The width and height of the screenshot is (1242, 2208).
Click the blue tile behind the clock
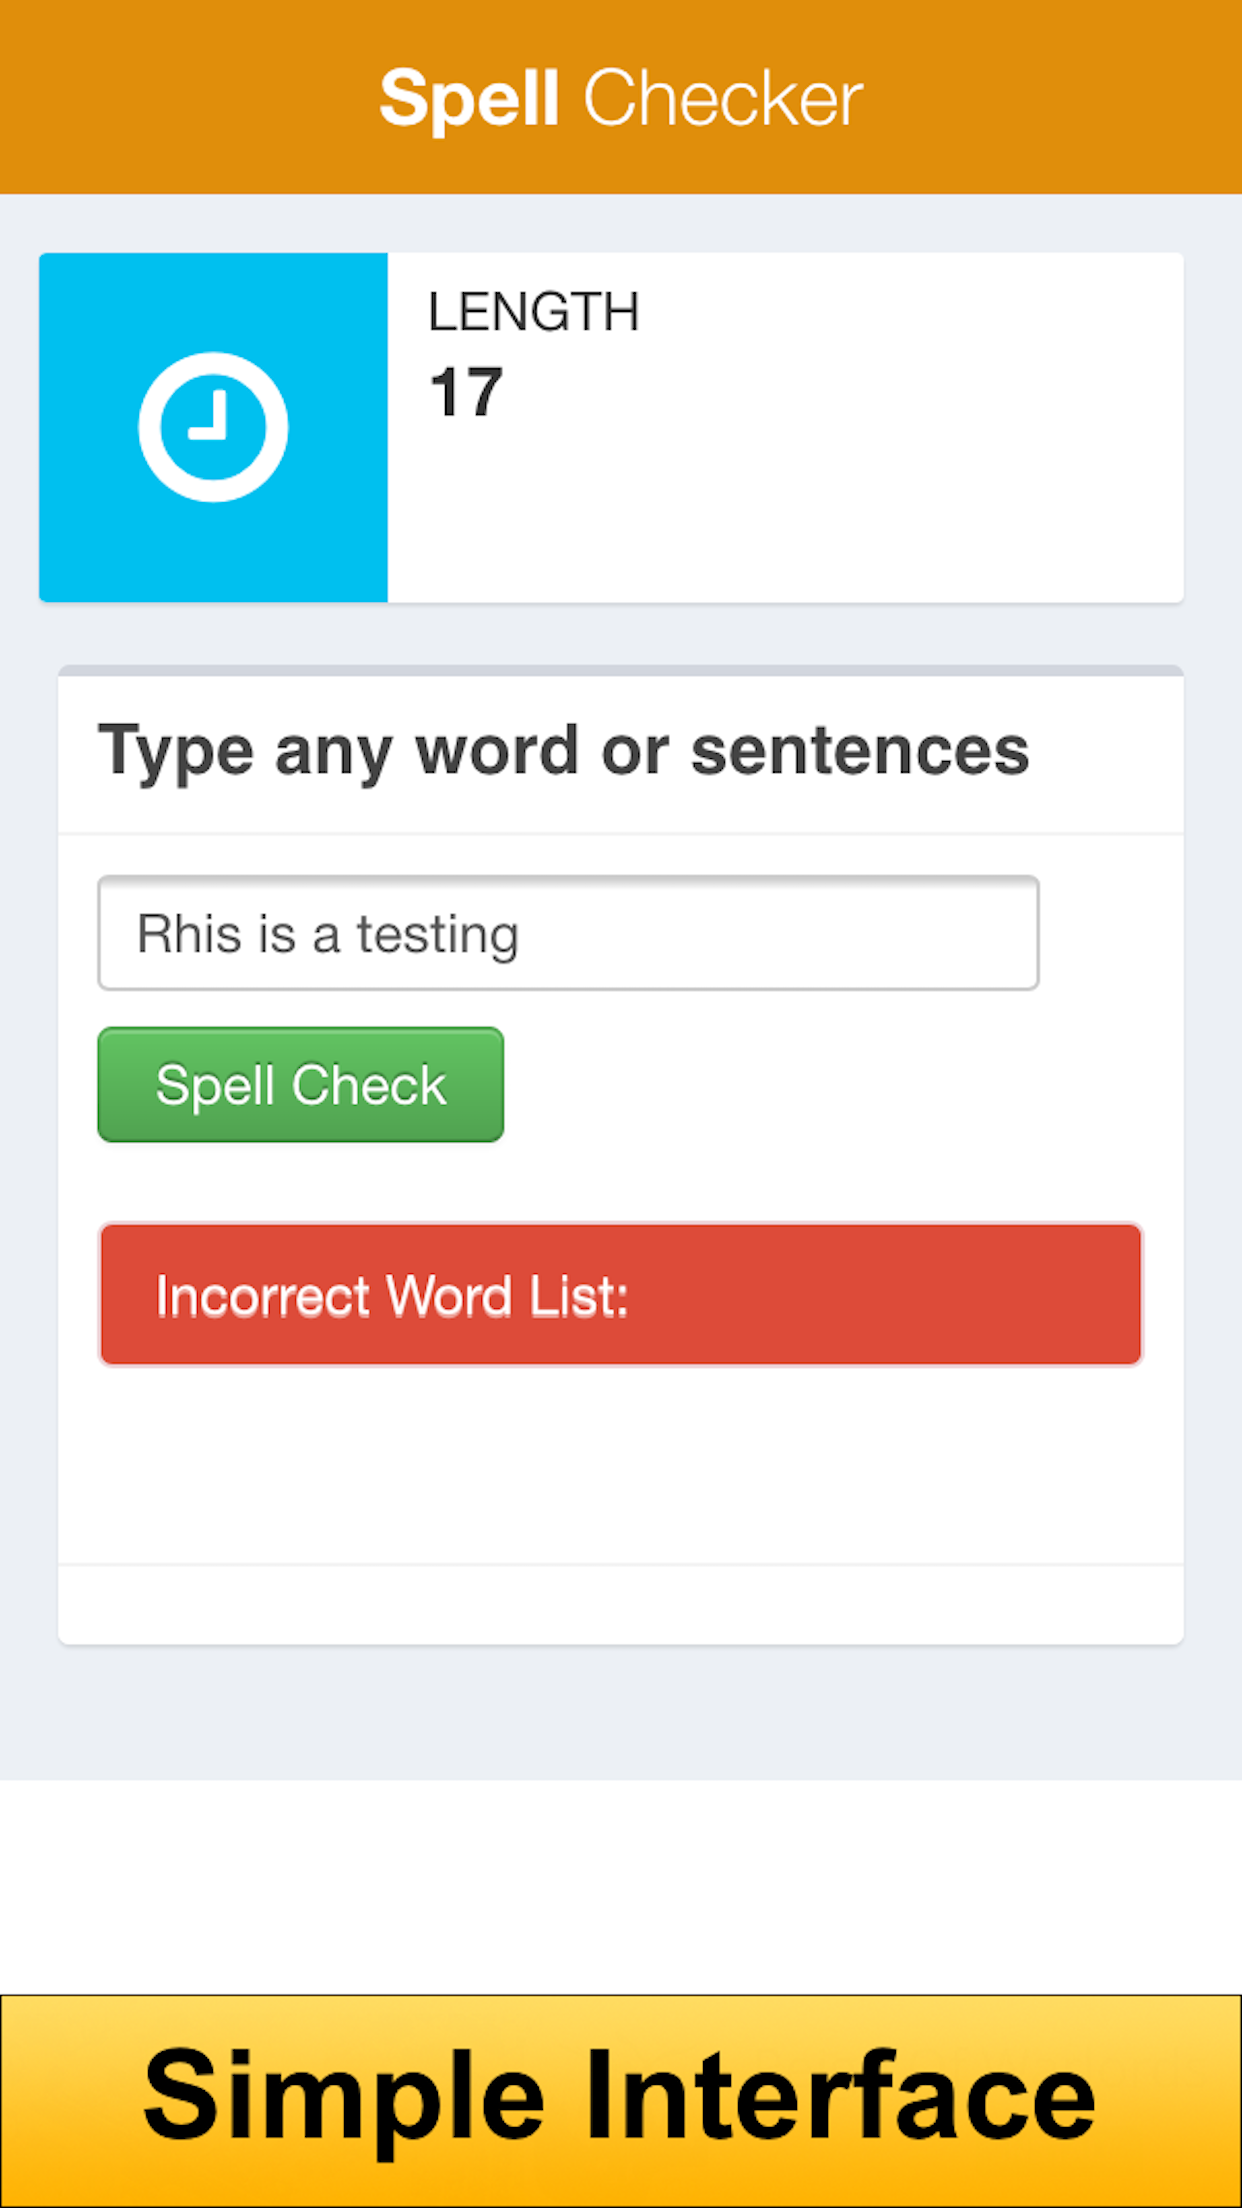(x=213, y=427)
